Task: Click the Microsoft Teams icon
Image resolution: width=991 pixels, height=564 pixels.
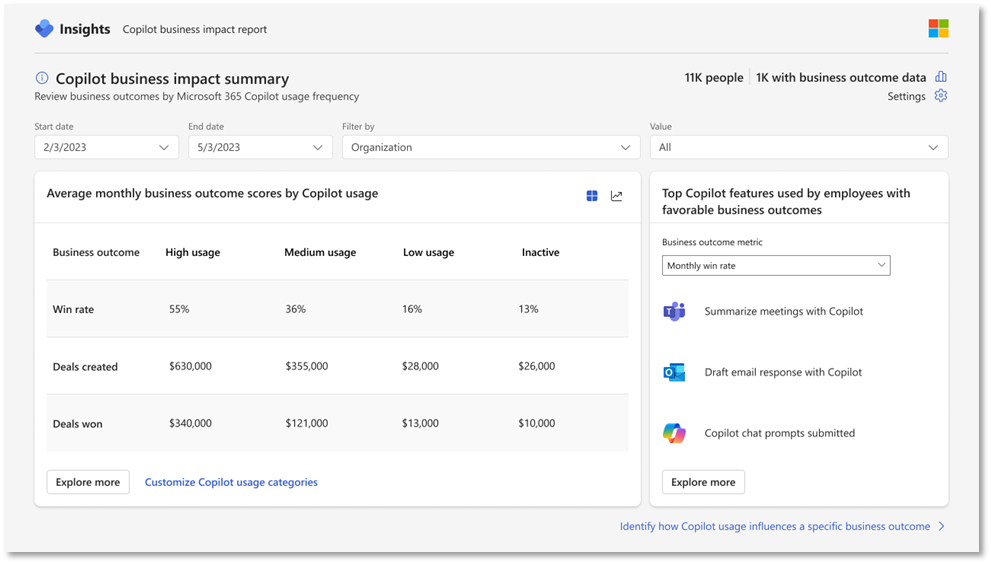Action: (x=674, y=311)
